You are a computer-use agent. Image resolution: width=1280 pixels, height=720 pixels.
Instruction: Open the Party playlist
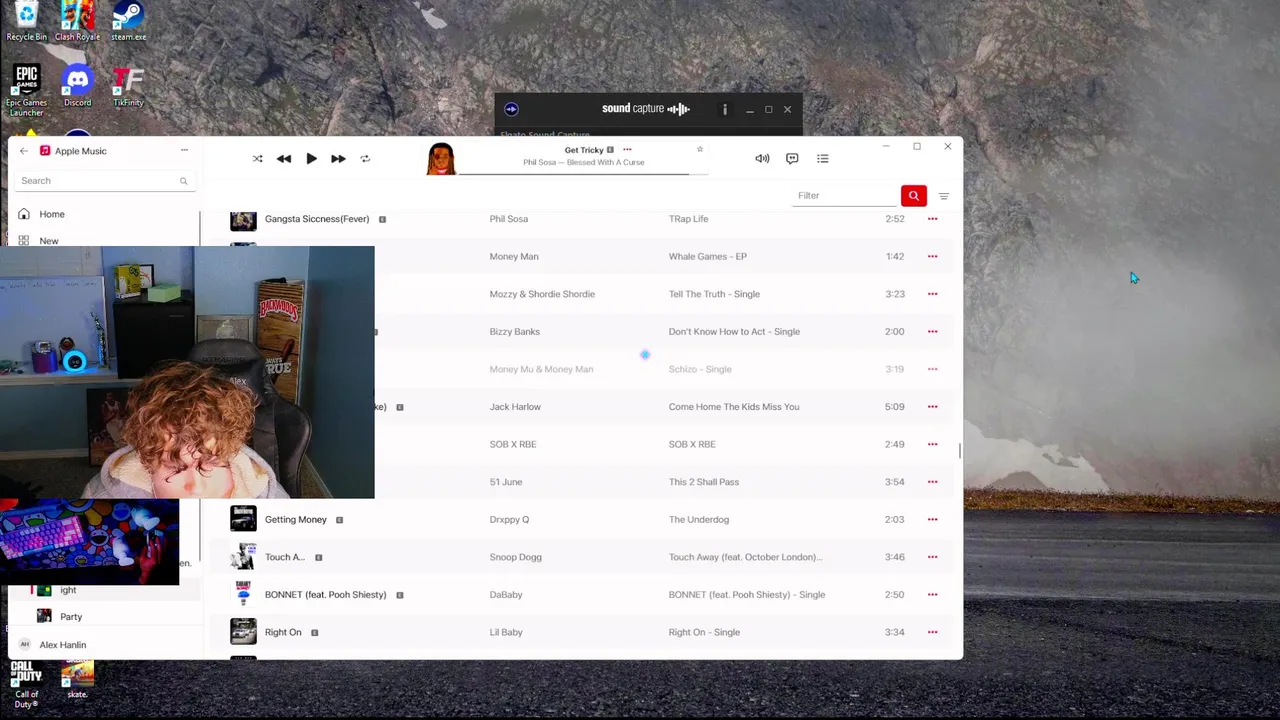click(x=71, y=617)
